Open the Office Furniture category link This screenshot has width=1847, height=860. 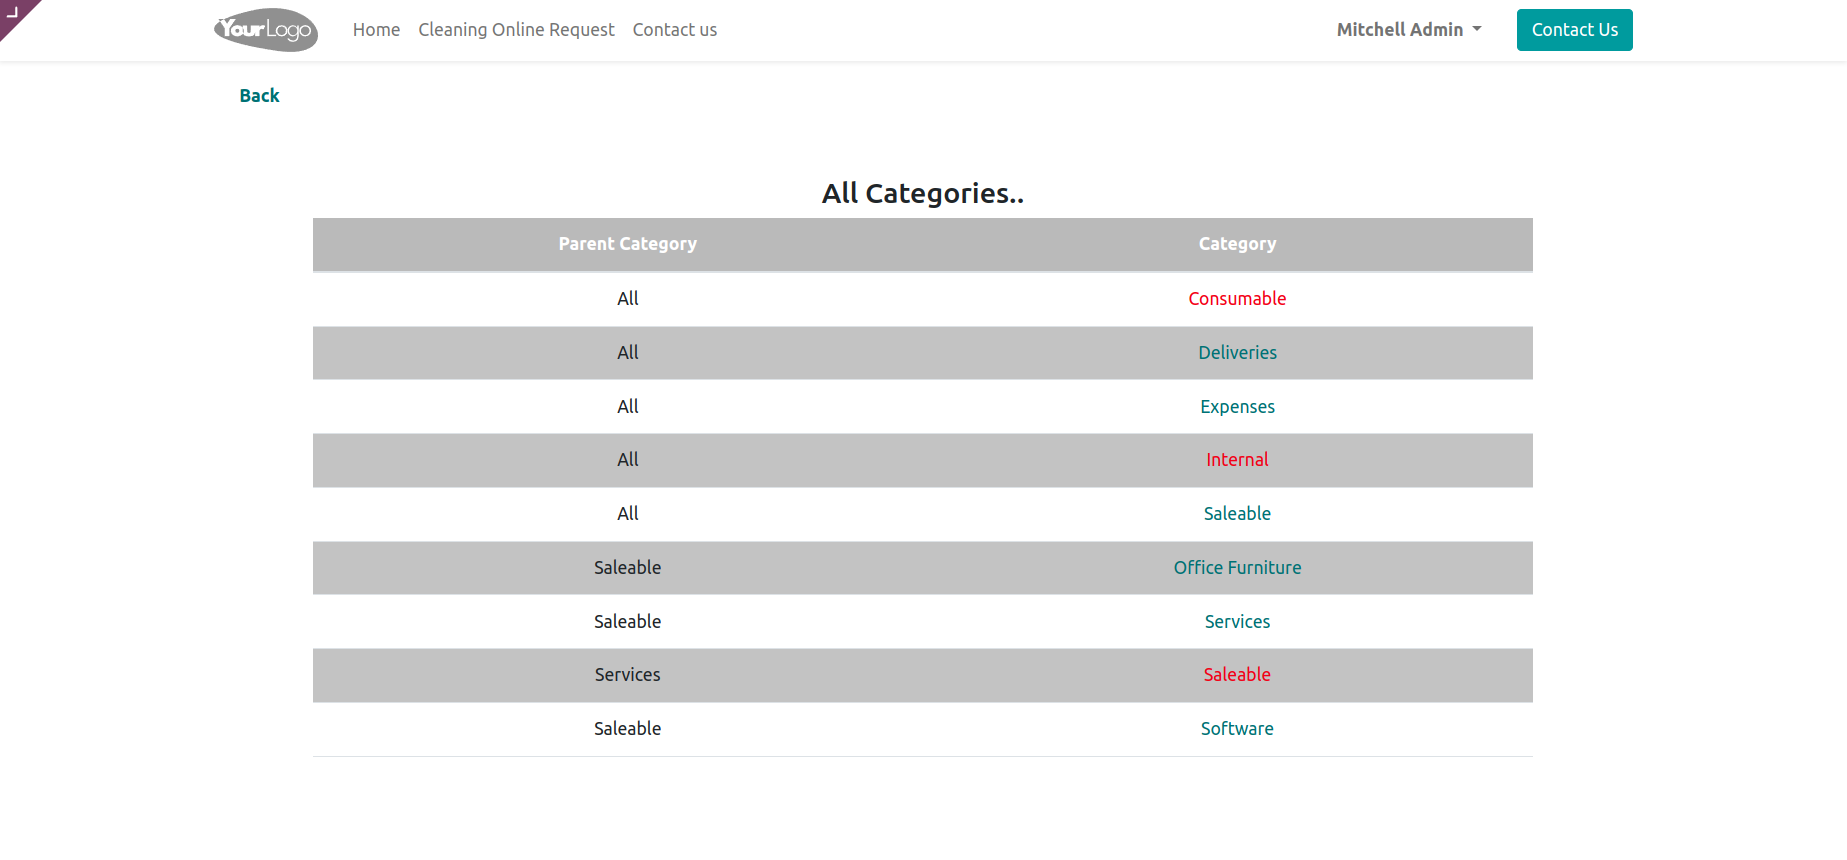[x=1237, y=568]
